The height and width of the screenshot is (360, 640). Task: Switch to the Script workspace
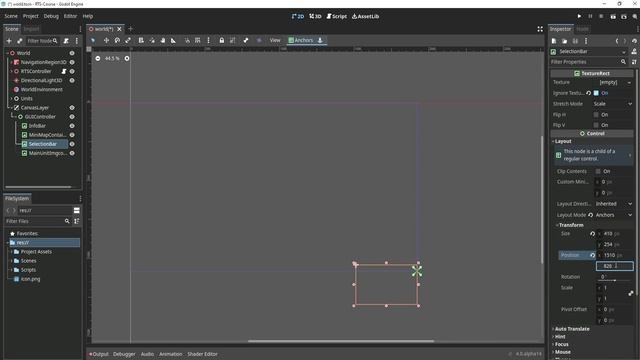pos(336,16)
